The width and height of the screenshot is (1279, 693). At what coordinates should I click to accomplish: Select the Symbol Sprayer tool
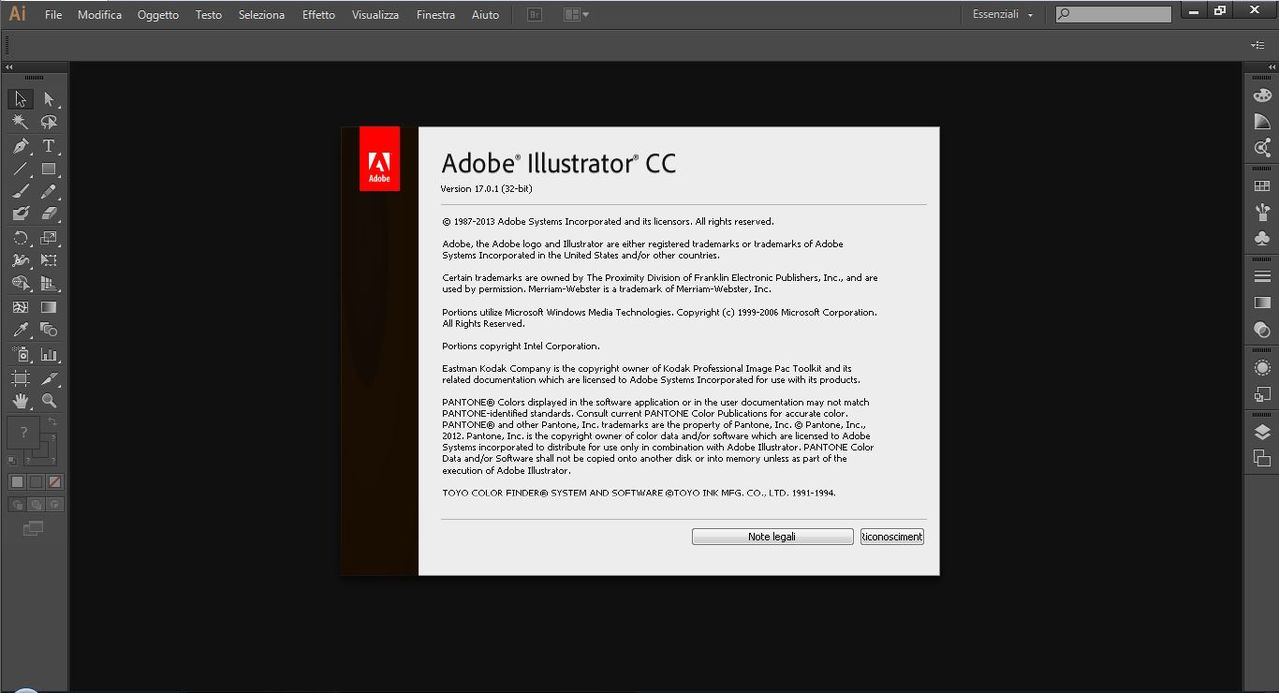coord(20,355)
